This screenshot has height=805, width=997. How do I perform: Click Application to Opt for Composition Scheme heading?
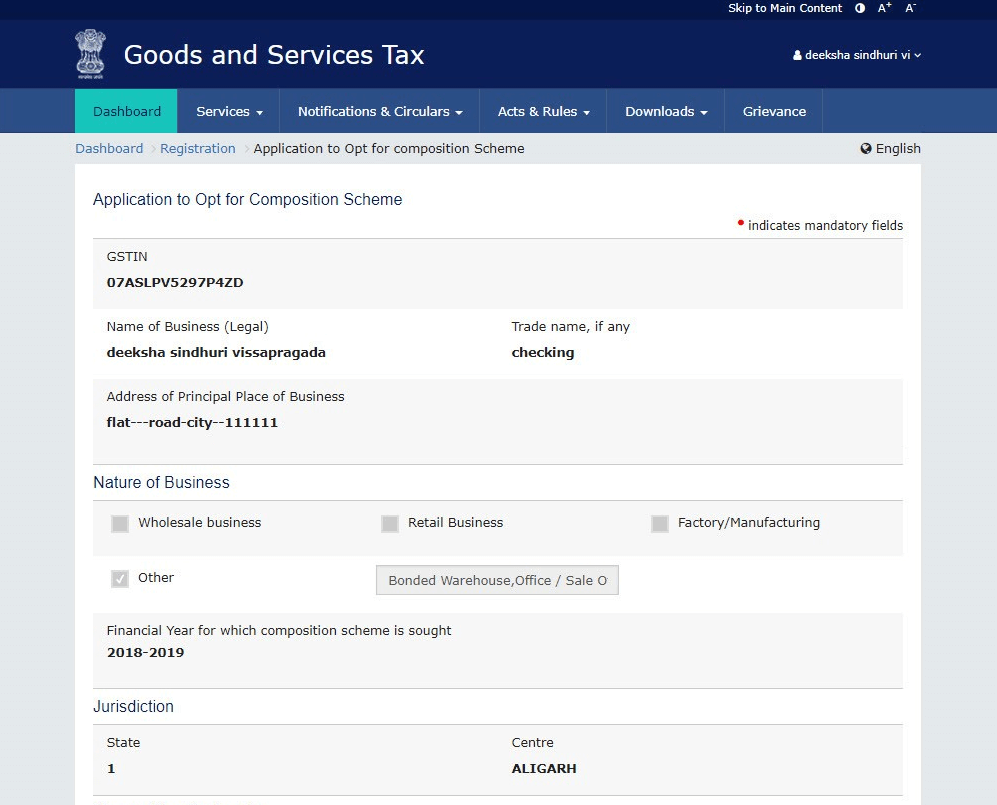pyautogui.click(x=247, y=199)
